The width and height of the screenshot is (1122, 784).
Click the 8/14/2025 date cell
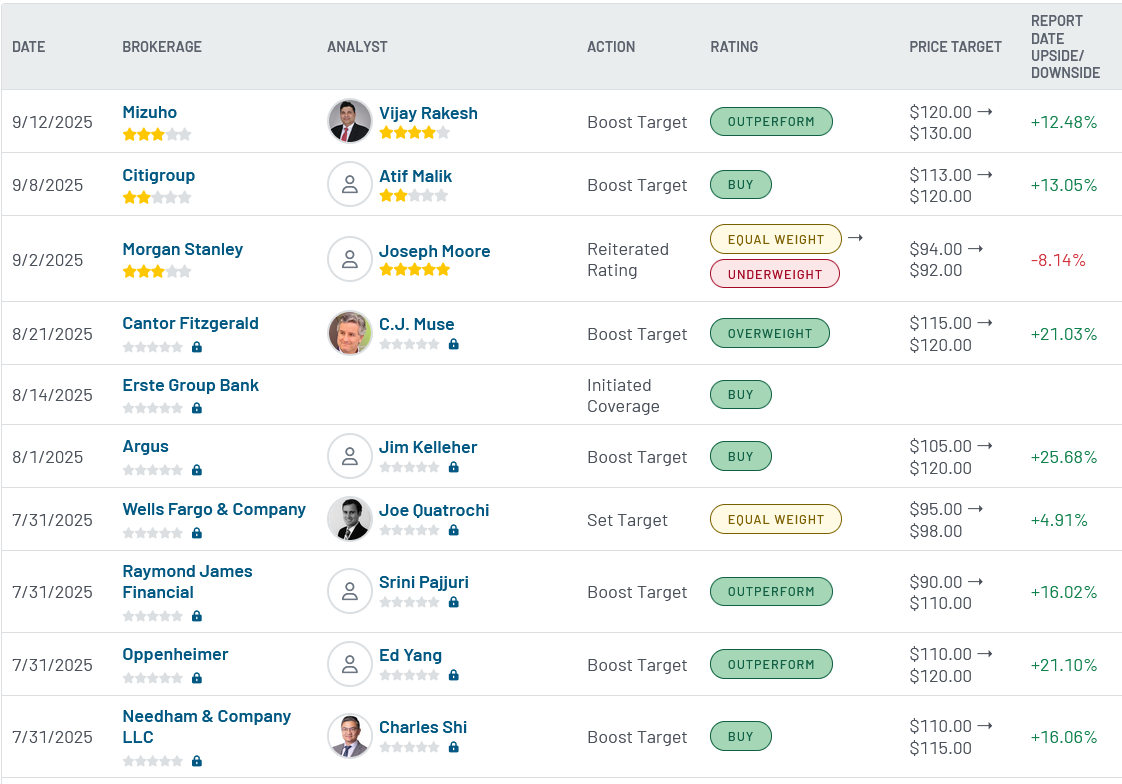[52, 396]
